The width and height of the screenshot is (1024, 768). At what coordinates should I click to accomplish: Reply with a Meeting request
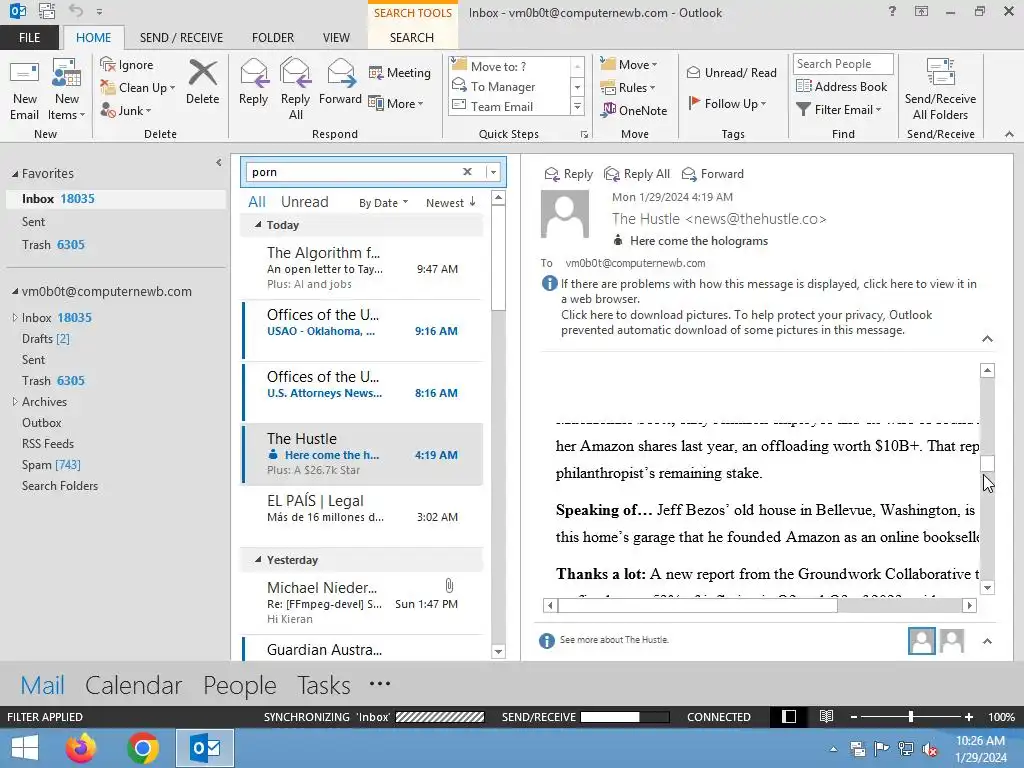pos(400,72)
